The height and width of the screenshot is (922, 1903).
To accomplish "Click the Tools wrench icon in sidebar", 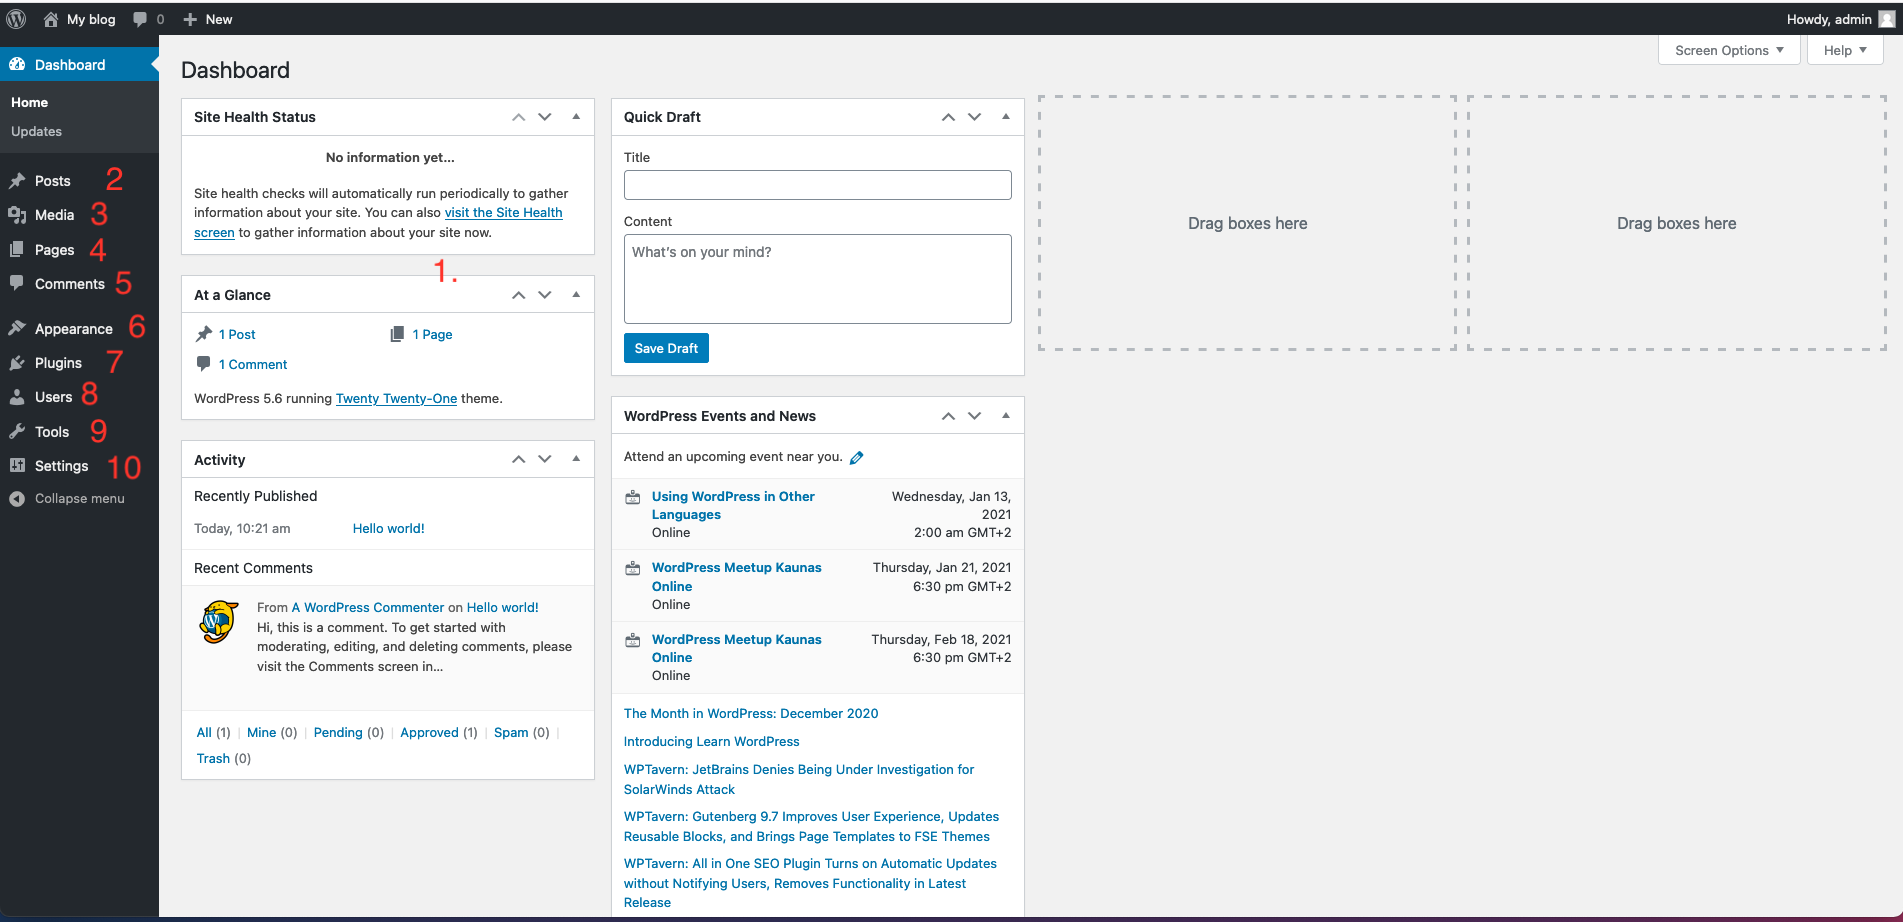I will point(17,431).
